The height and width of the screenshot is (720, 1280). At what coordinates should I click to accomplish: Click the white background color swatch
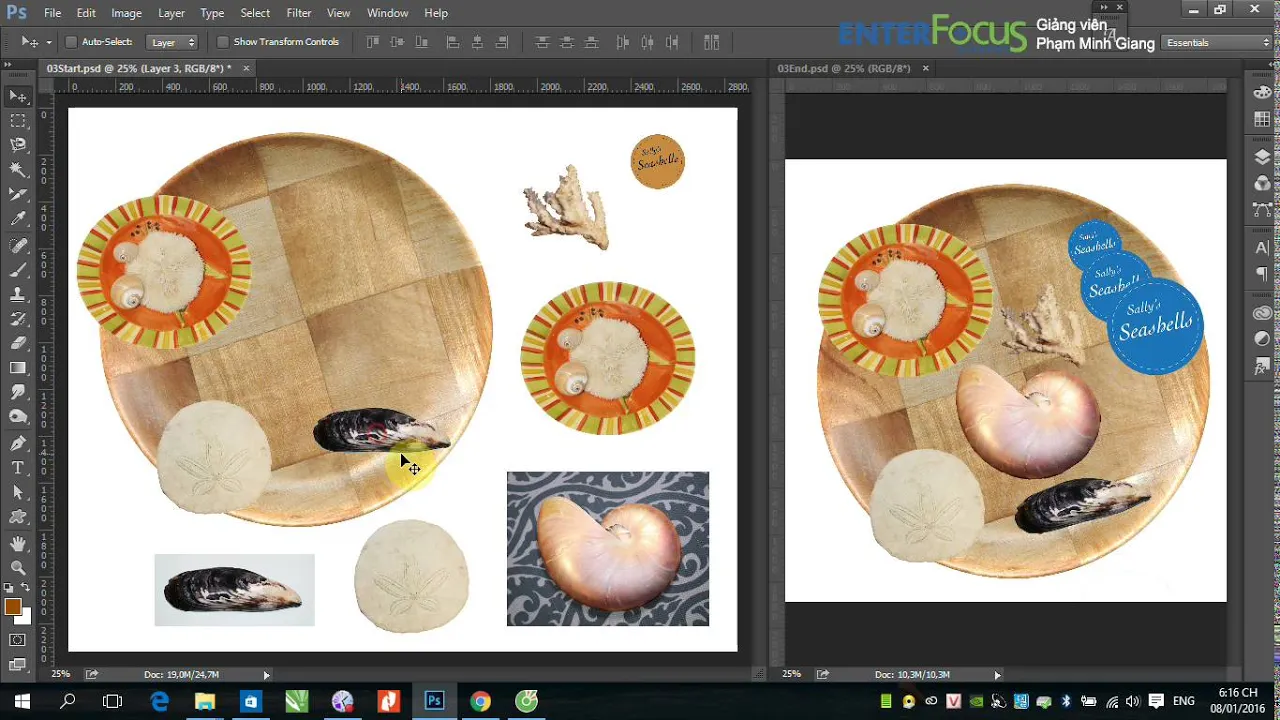(x=25, y=618)
